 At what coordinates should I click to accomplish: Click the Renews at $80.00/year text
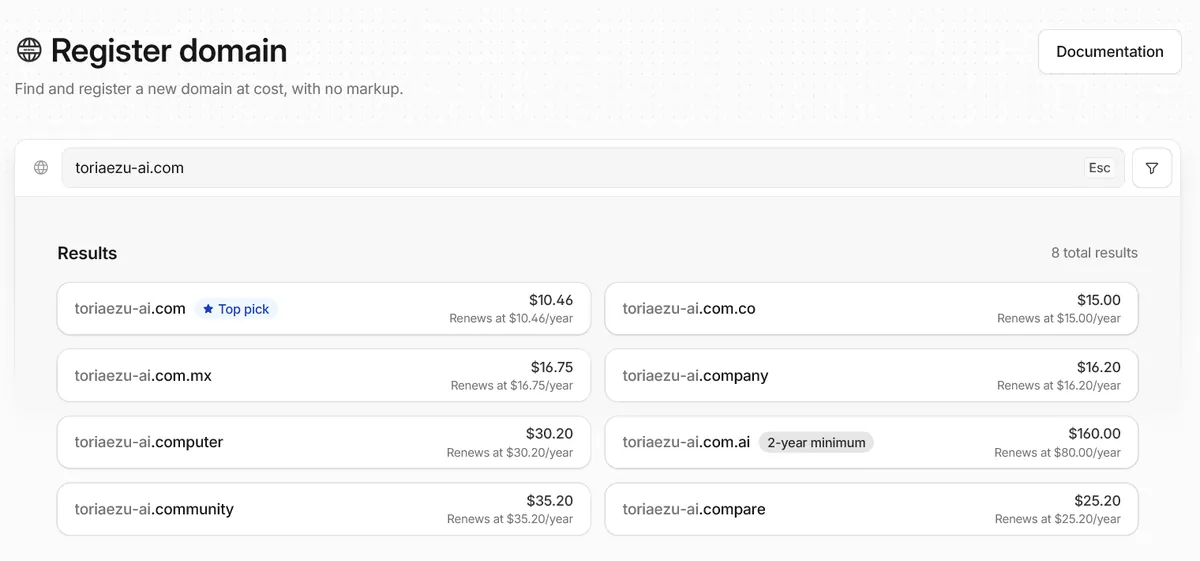[1057, 453]
